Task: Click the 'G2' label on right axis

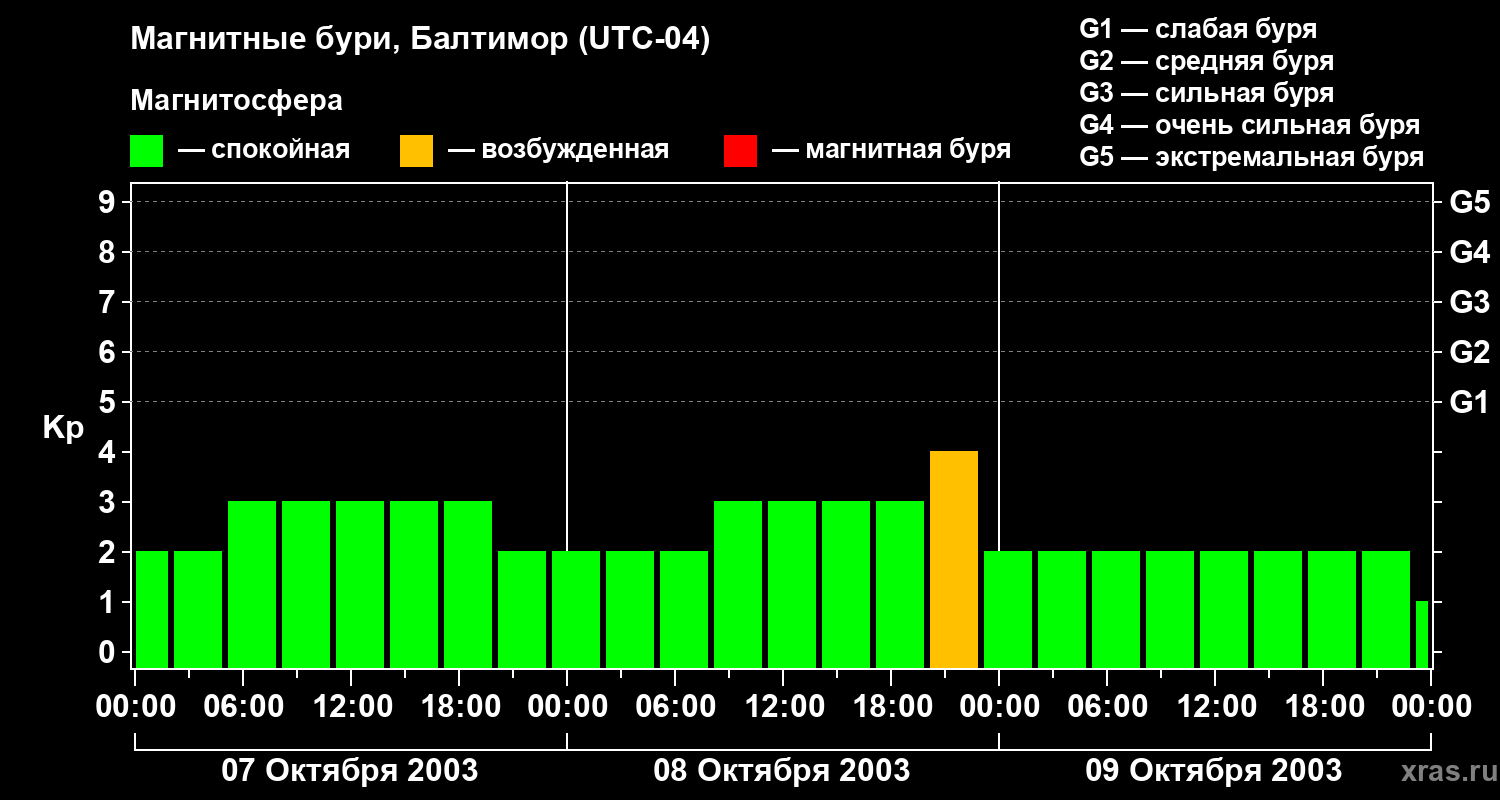Action: coord(1469,353)
